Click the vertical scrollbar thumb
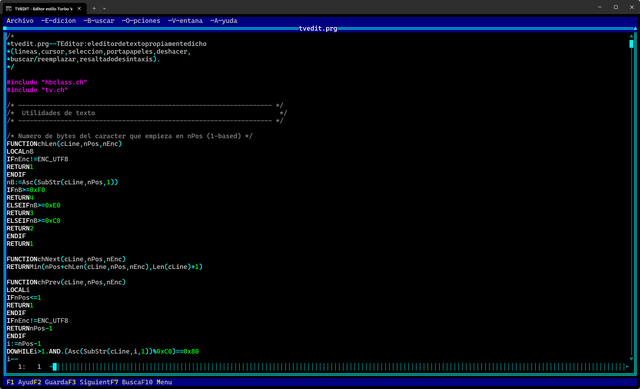640x389 pixels. point(631,44)
